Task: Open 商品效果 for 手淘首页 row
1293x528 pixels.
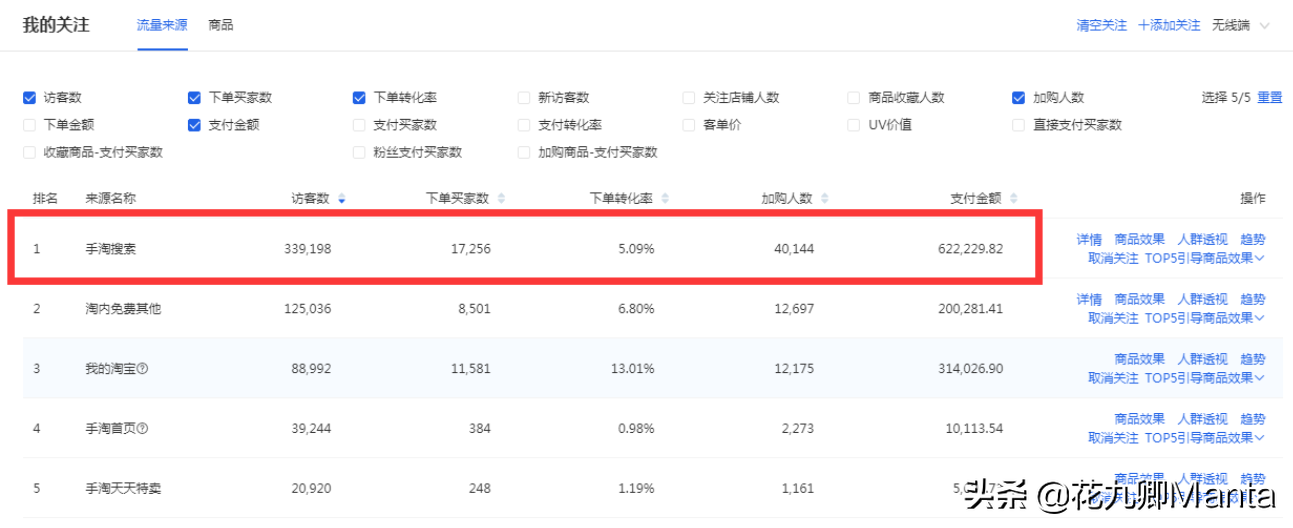Action: (x=1140, y=419)
